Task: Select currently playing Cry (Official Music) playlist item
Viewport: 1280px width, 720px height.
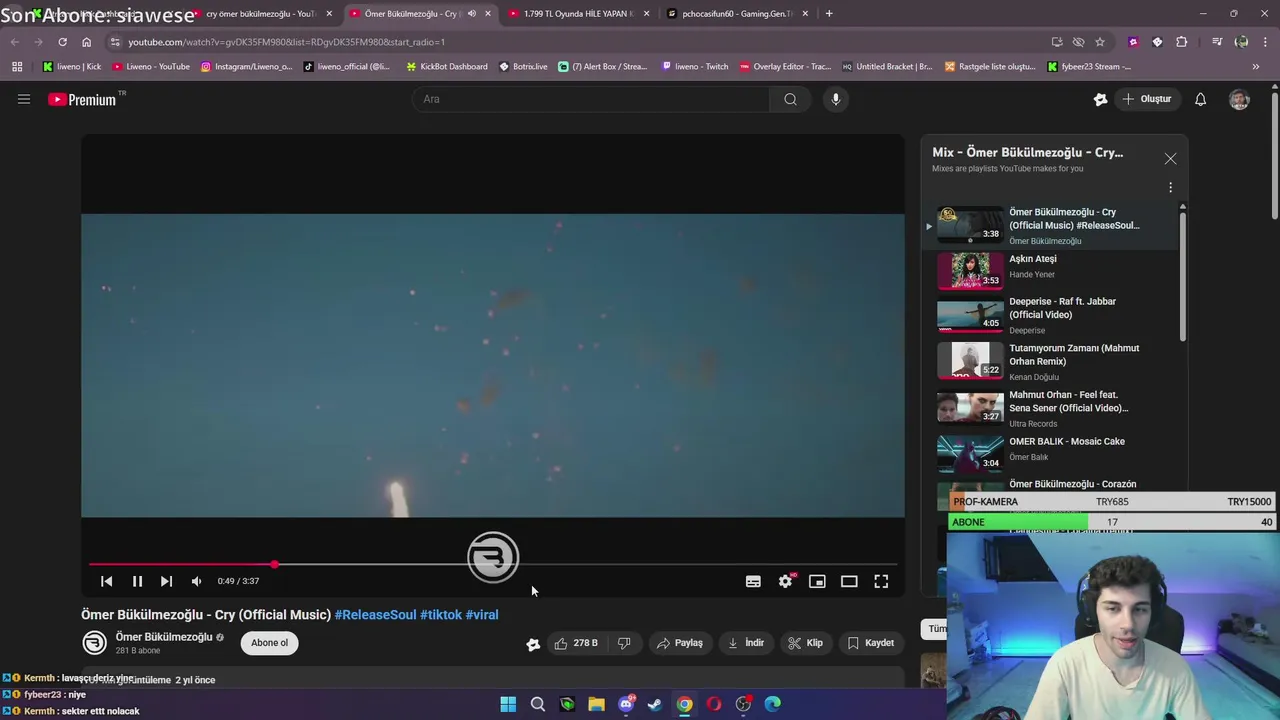Action: click(1050, 225)
